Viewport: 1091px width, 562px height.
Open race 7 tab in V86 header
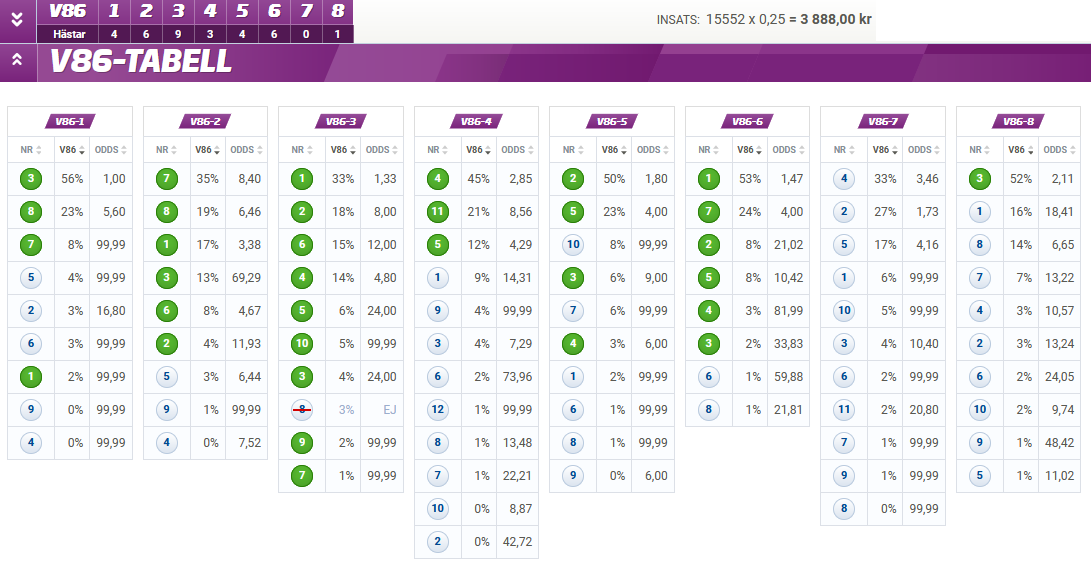[x=306, y=11]
